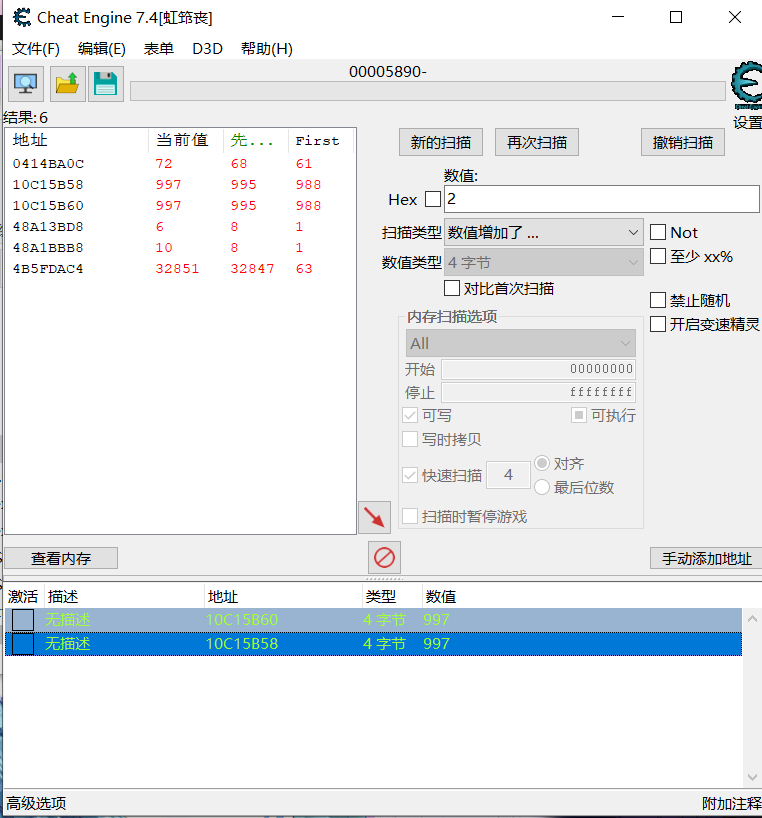Select the 最后位数 radio button
The height and width of the screenshot is (818, 762).
coord(542,487)
